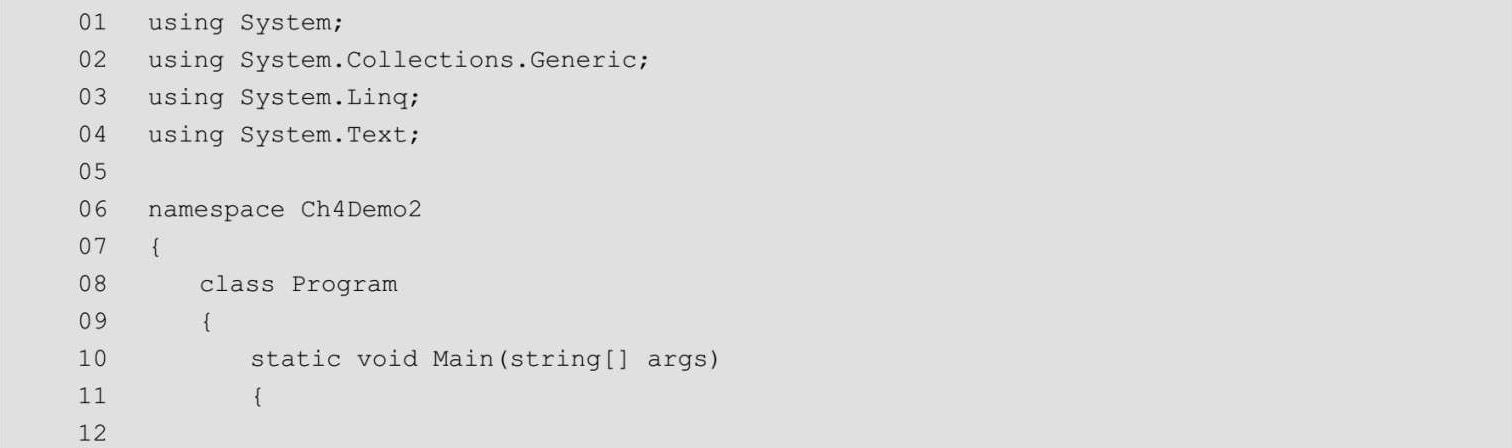Click the class keyword

(x=236, y=285)
